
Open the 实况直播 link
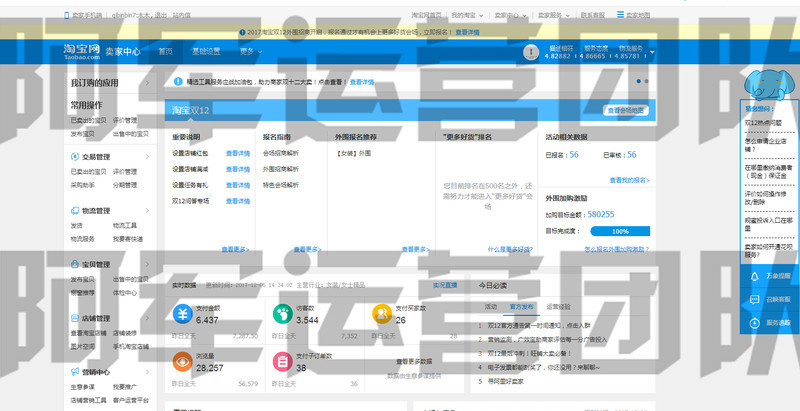point(445,285)
